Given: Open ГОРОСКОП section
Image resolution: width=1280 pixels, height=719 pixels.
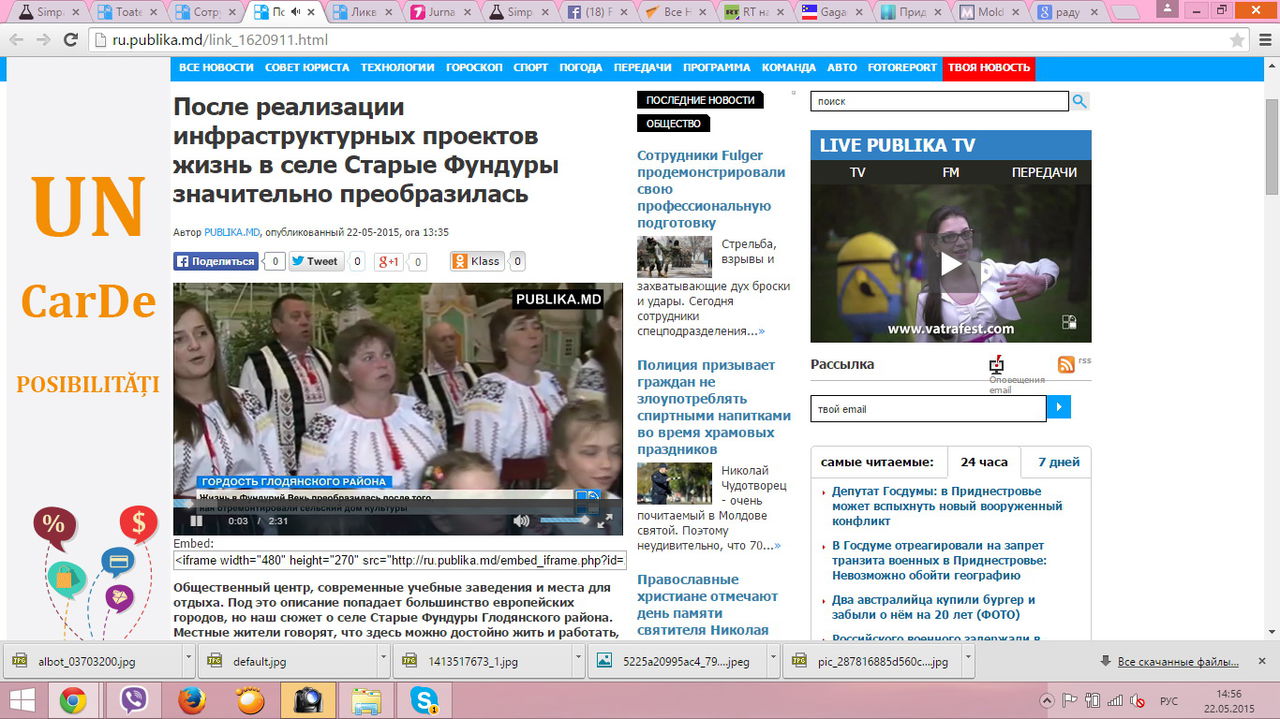Looking at the screenshot, I should pyautogui.click(x=474, y=68).
